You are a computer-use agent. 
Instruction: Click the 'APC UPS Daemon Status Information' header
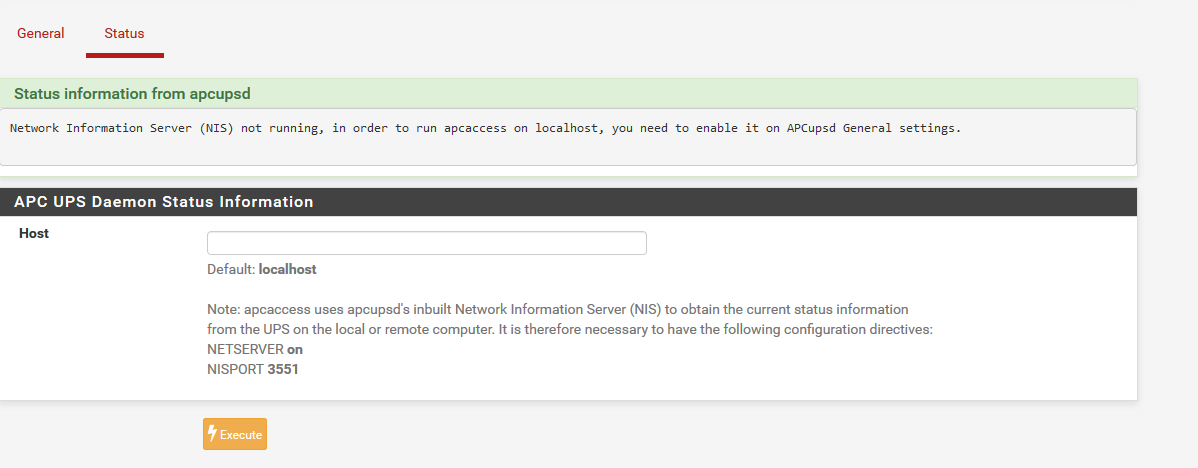pos(164,202)
